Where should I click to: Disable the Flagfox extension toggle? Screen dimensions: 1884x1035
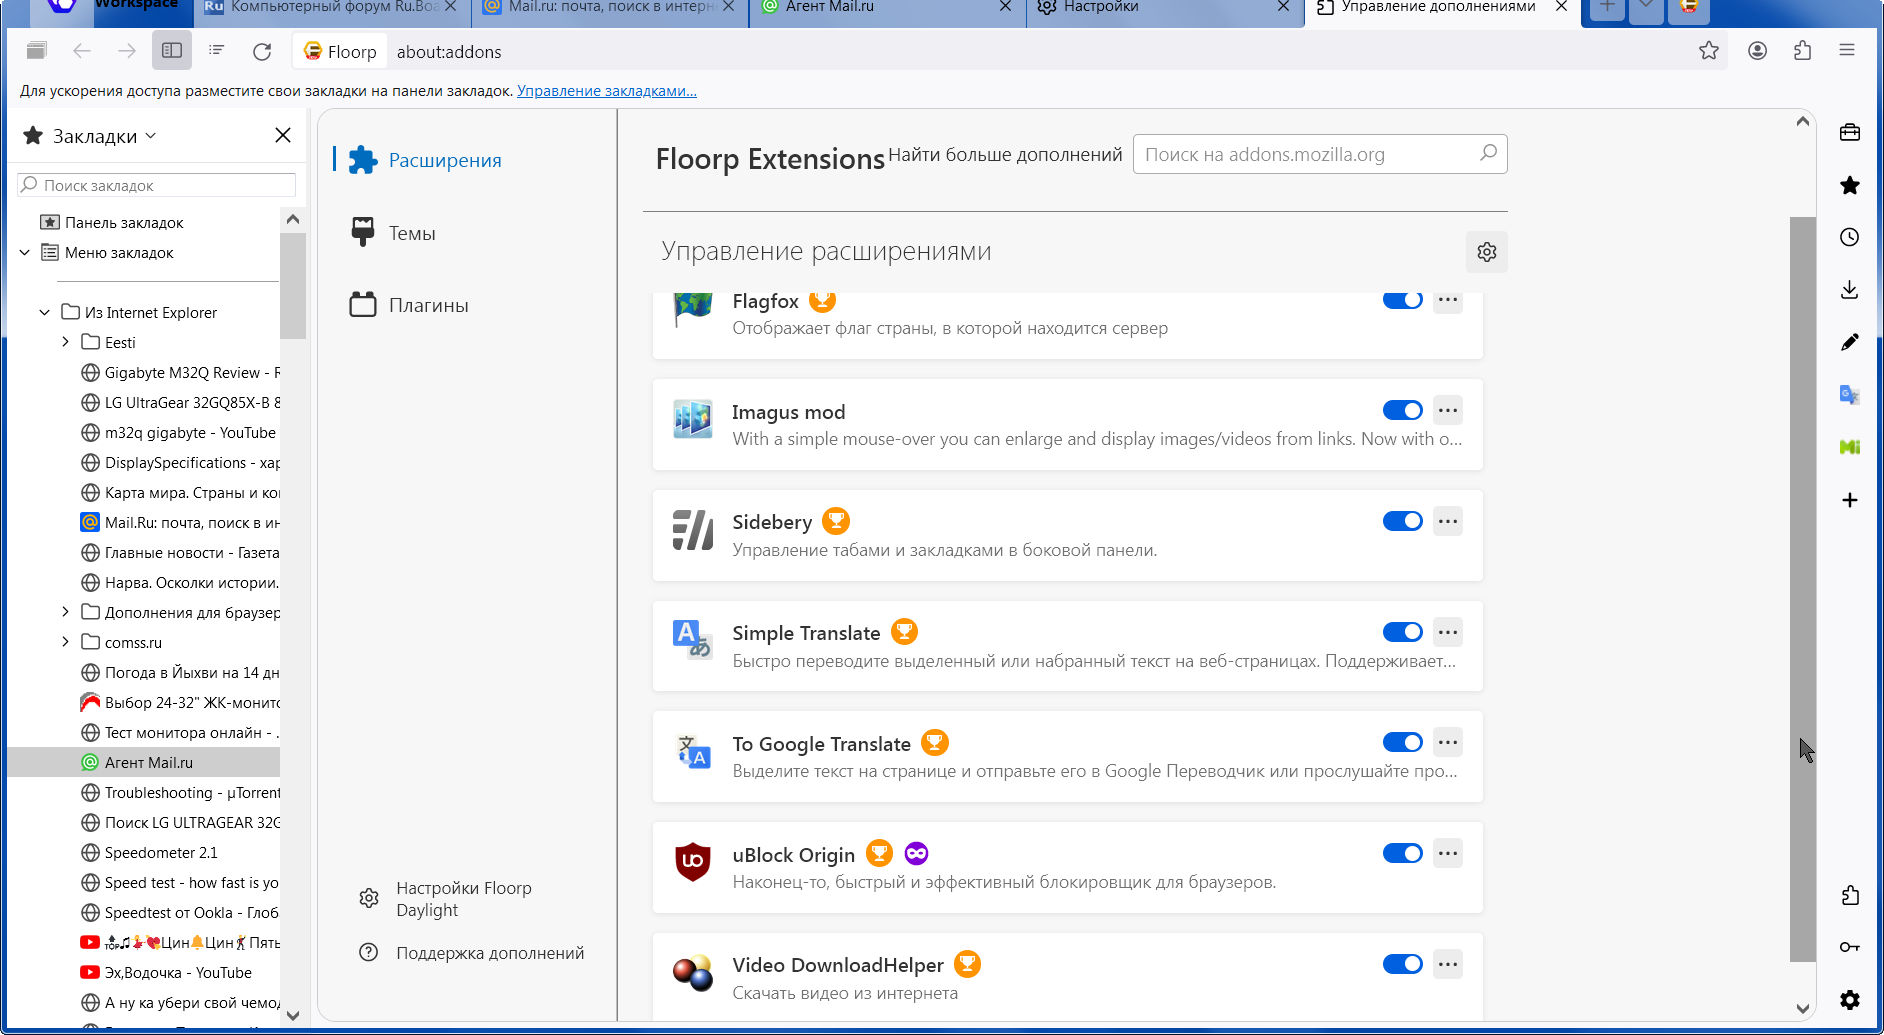[1403, 300]
